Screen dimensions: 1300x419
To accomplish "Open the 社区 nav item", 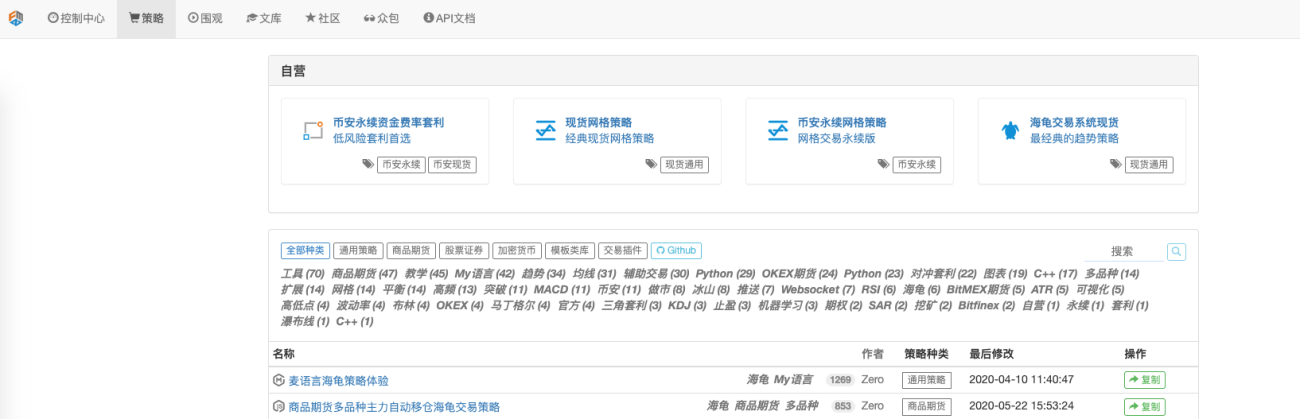I will coord(323,18).
